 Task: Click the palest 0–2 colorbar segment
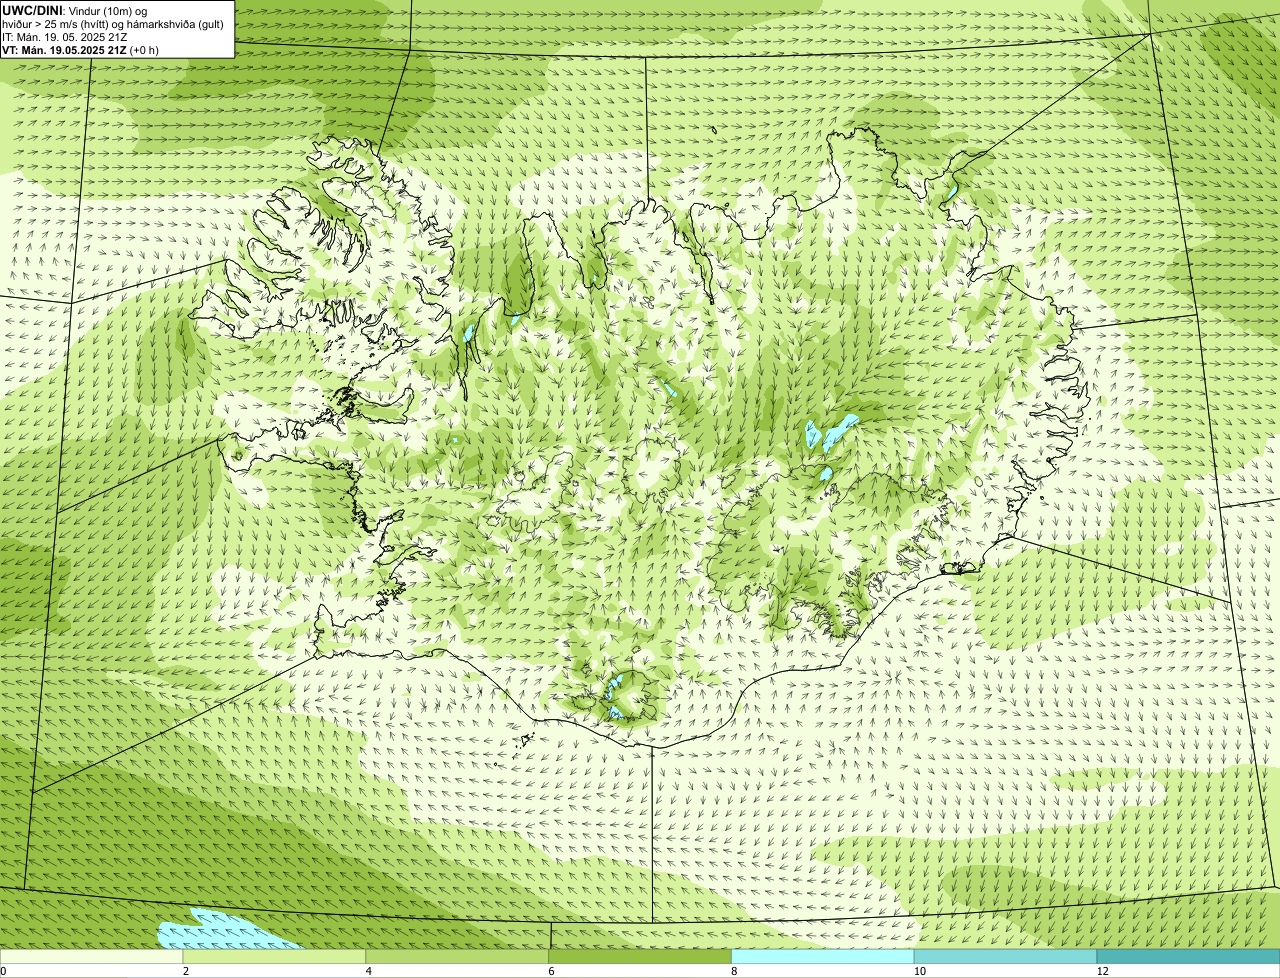(x=92, y=956)
